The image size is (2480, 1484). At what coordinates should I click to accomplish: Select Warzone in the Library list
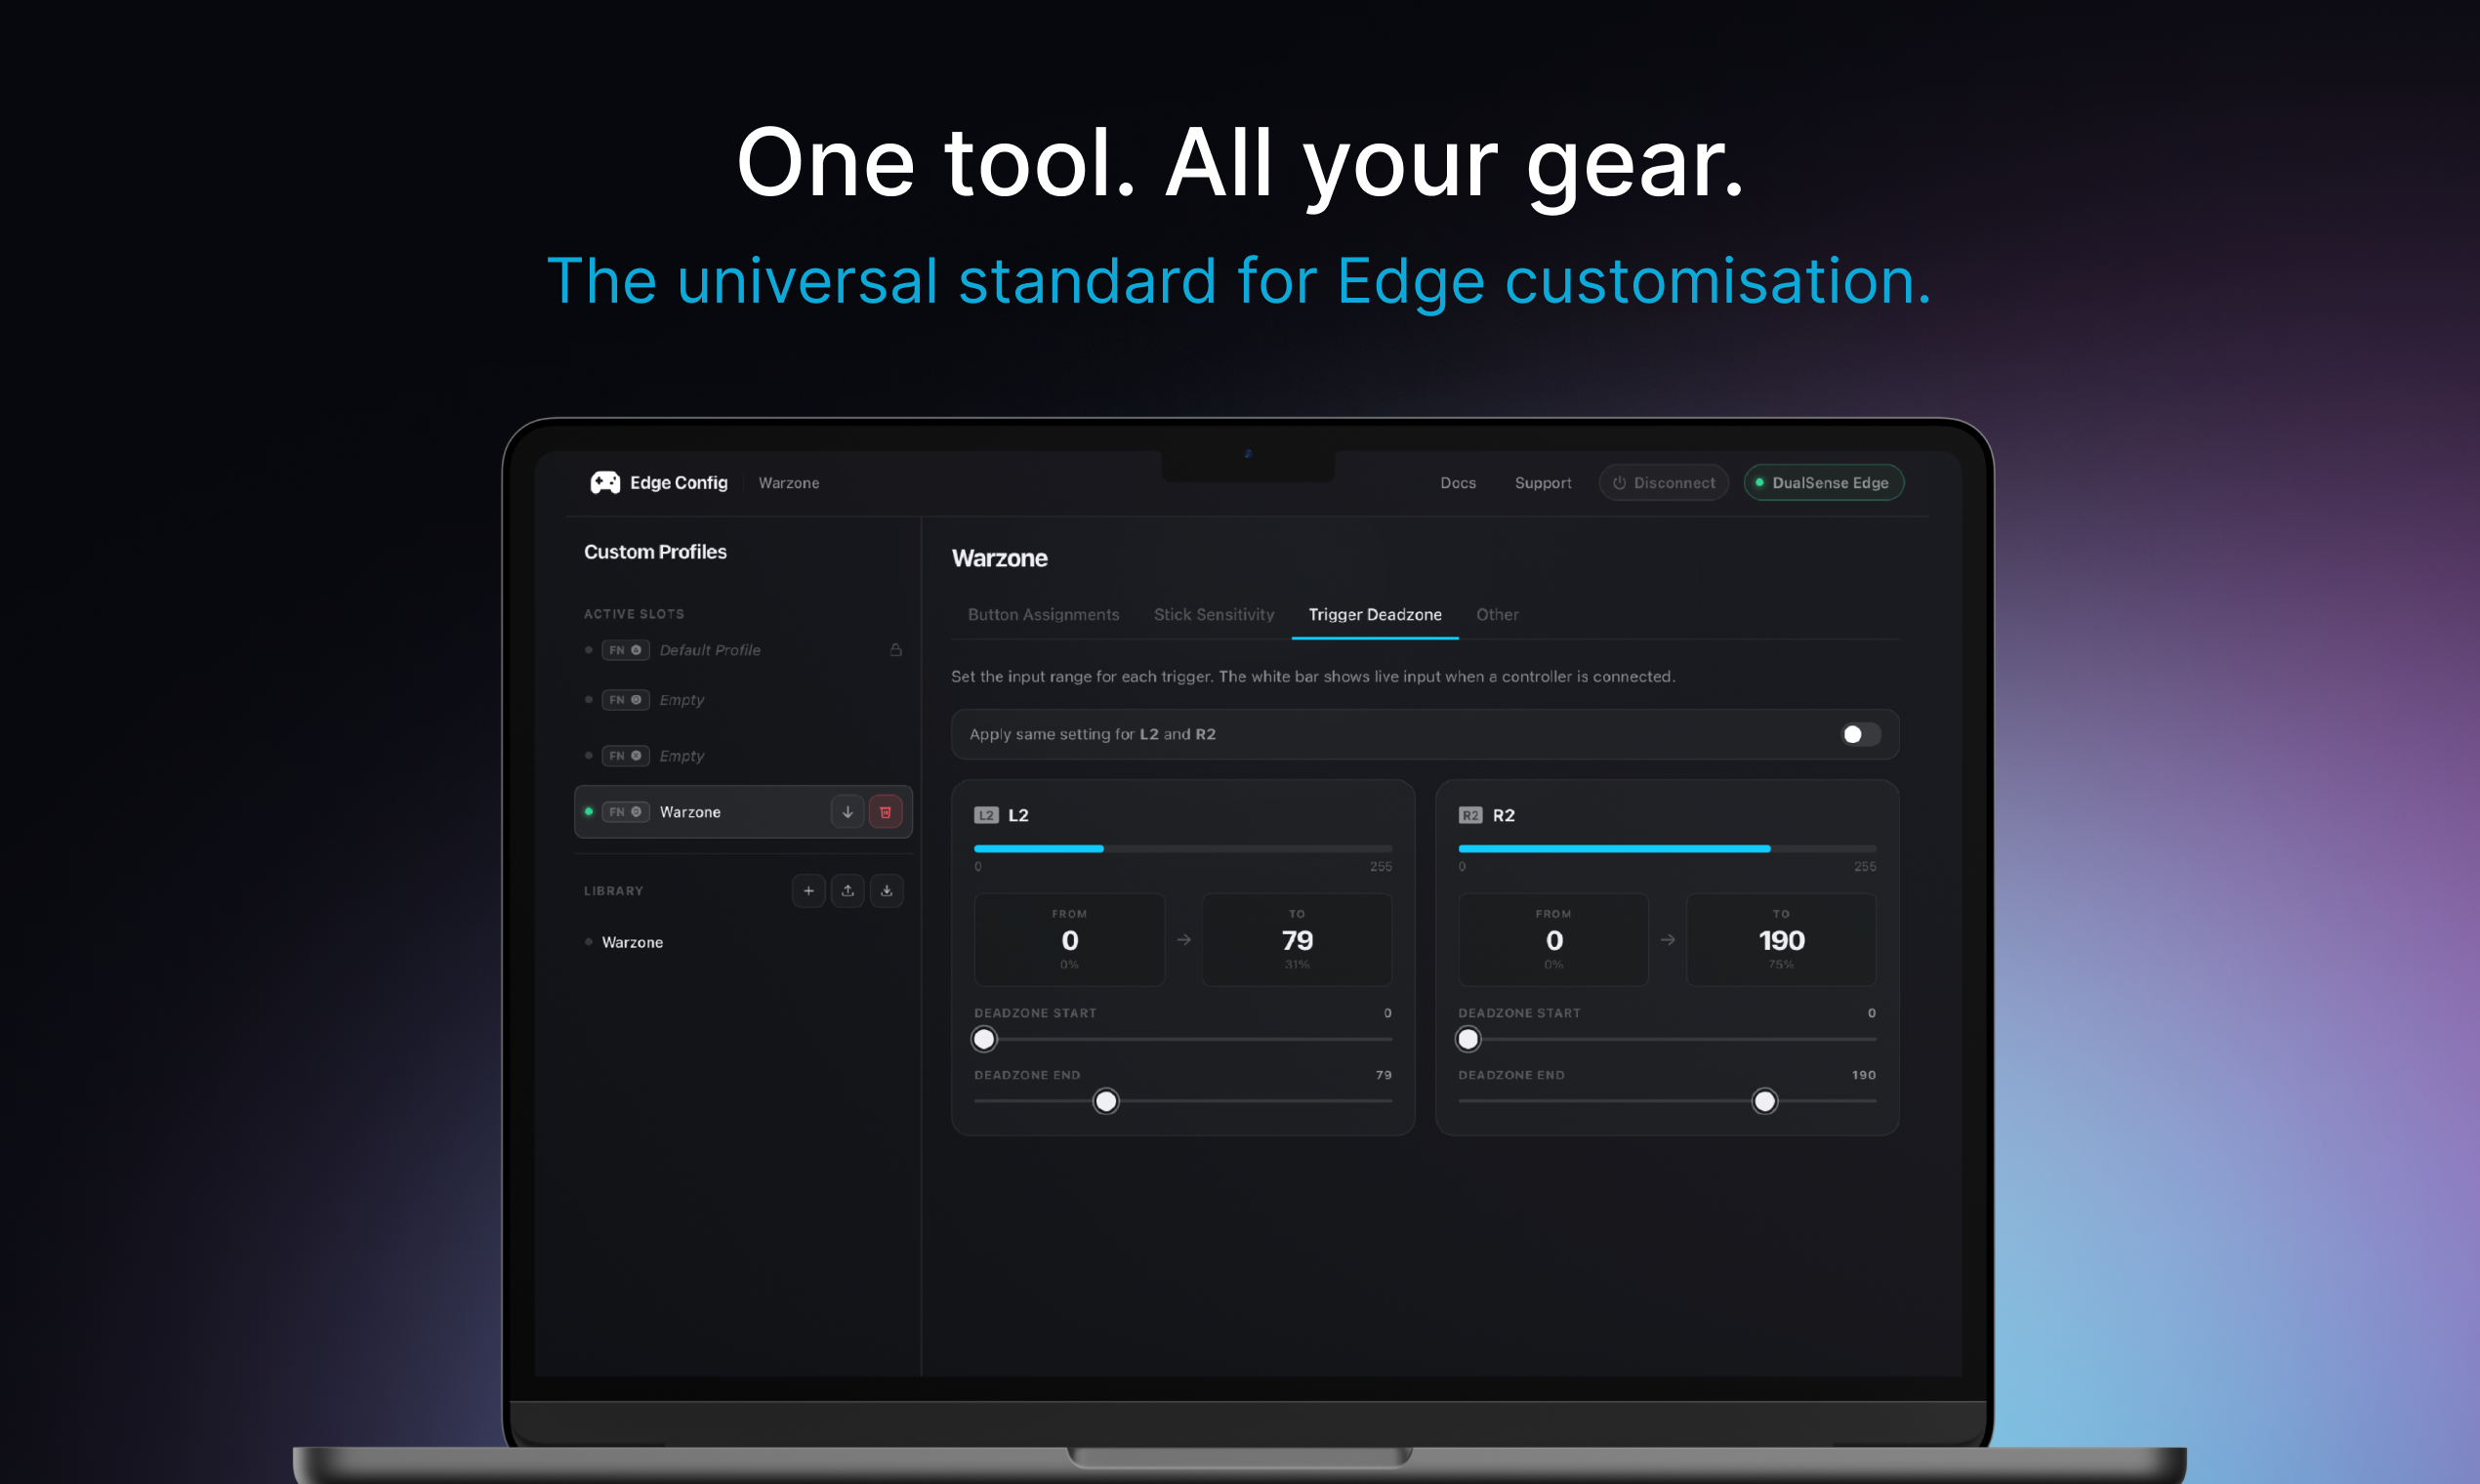coord(632,941)
